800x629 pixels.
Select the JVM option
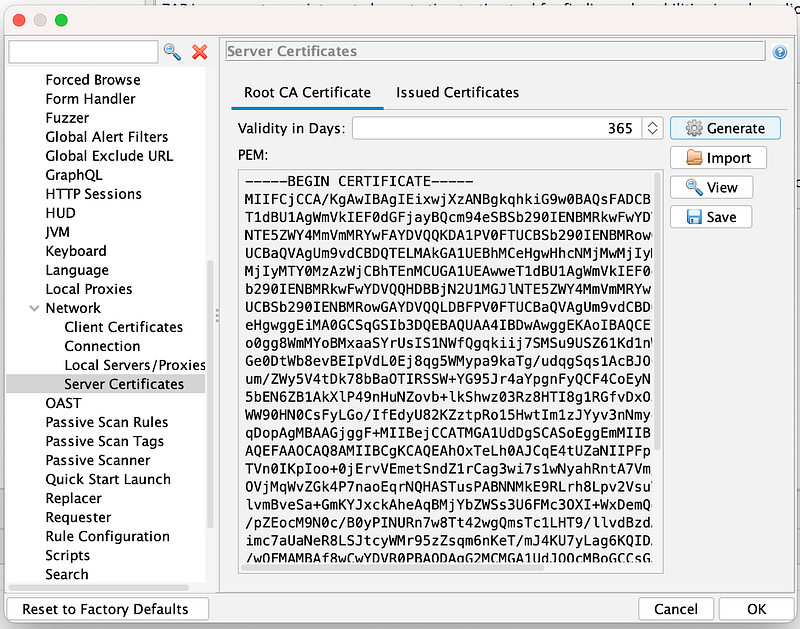tap(57, 232)
